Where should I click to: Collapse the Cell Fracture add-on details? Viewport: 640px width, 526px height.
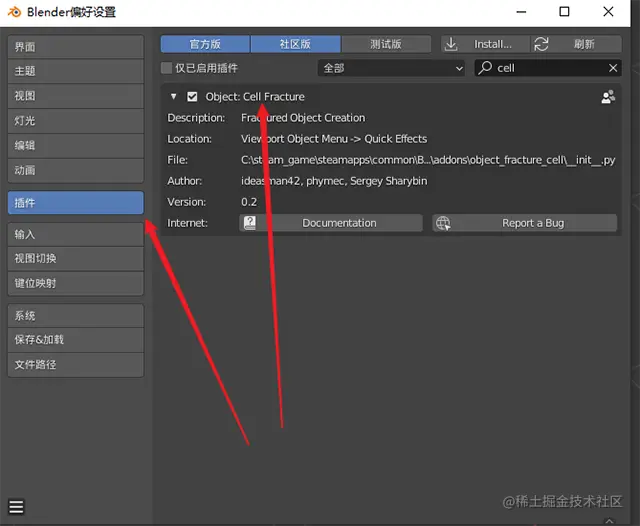coord(173,97)
